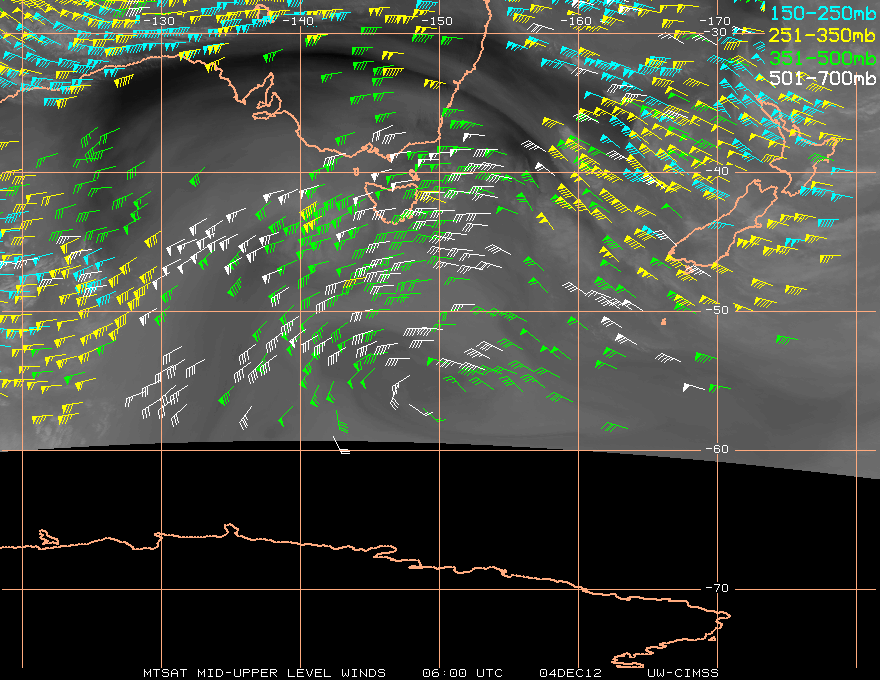This screenshot has width=880, height=680.
Task: Click the -40 latitude label
Action: tap(717, 171)
